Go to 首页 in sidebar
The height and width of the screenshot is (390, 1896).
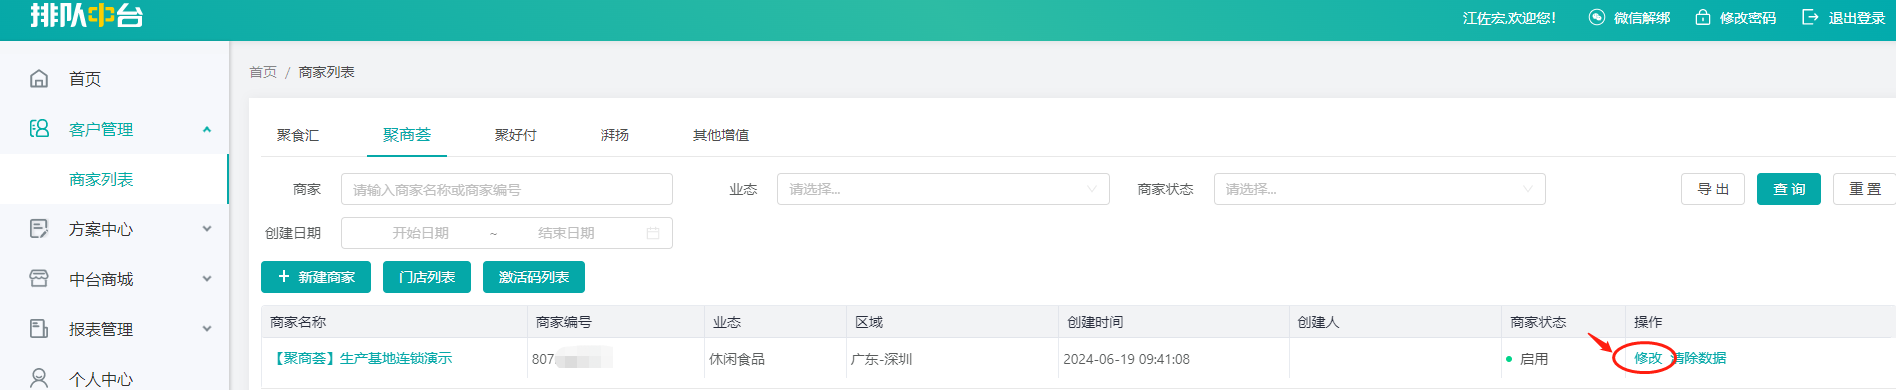pyautogui.click(x=85, y=79)
